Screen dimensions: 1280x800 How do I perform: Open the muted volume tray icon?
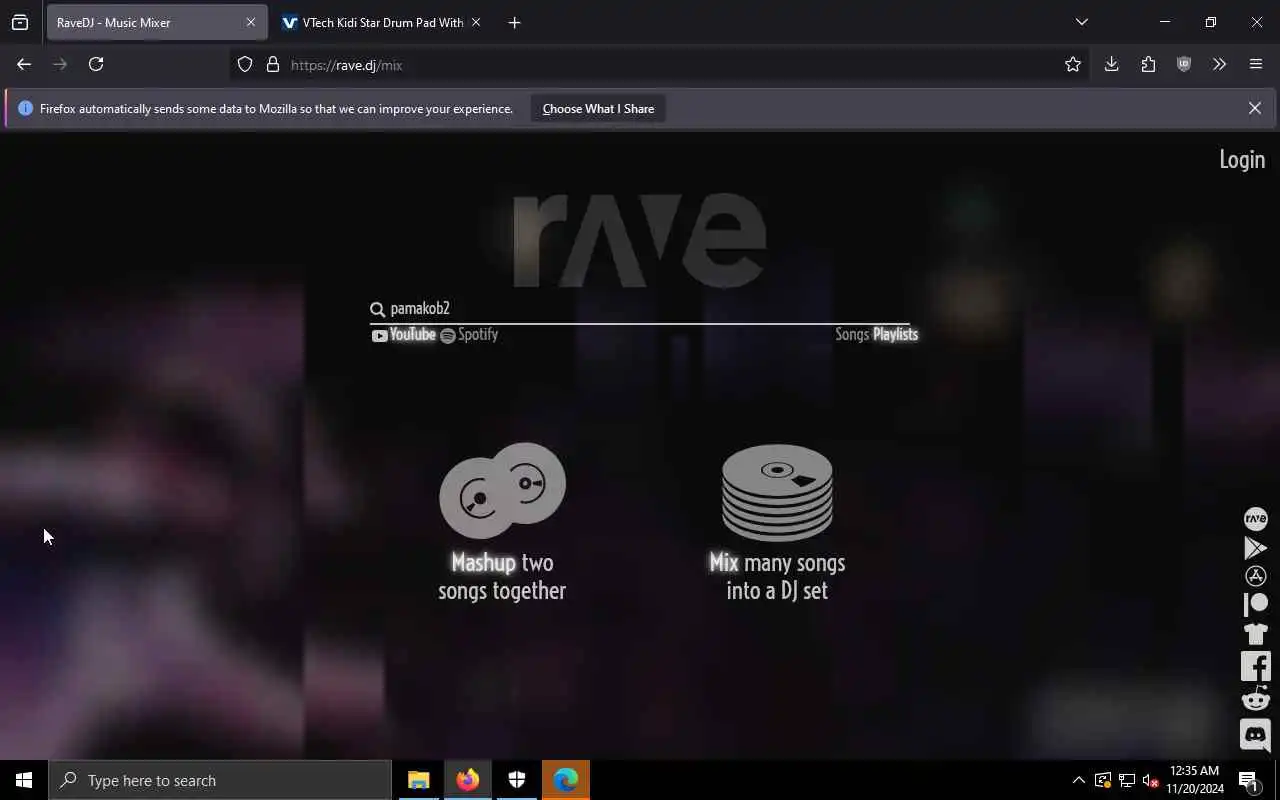[x=1150, y=780]
